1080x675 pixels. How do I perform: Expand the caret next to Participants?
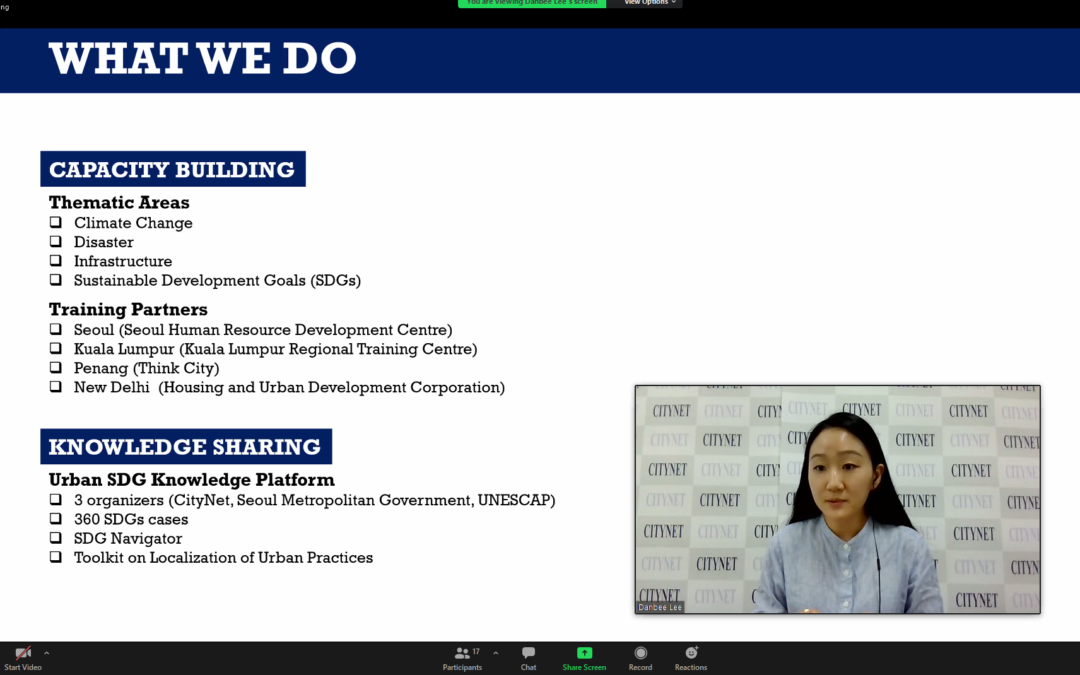tap(496, 653)
